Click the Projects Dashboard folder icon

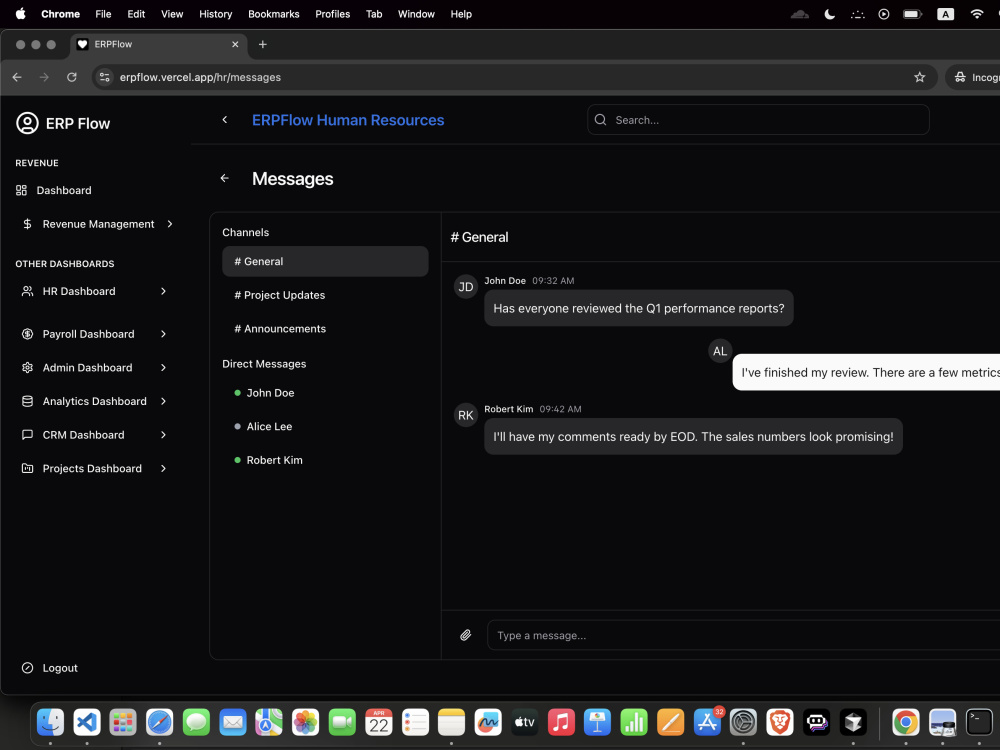[x=27, y=468]
